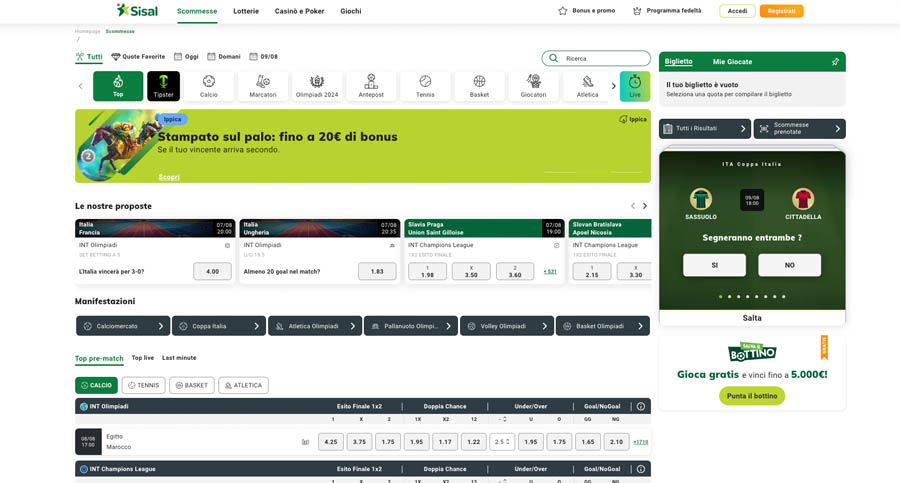Pick the Tennis sport icon
This screenshot has width=900, height=483.
425,86
